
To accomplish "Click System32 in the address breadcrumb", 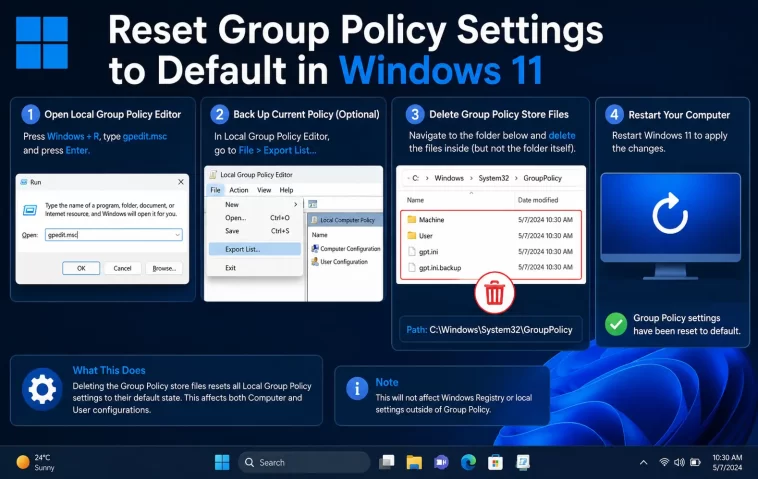I will tap(494, 178).
